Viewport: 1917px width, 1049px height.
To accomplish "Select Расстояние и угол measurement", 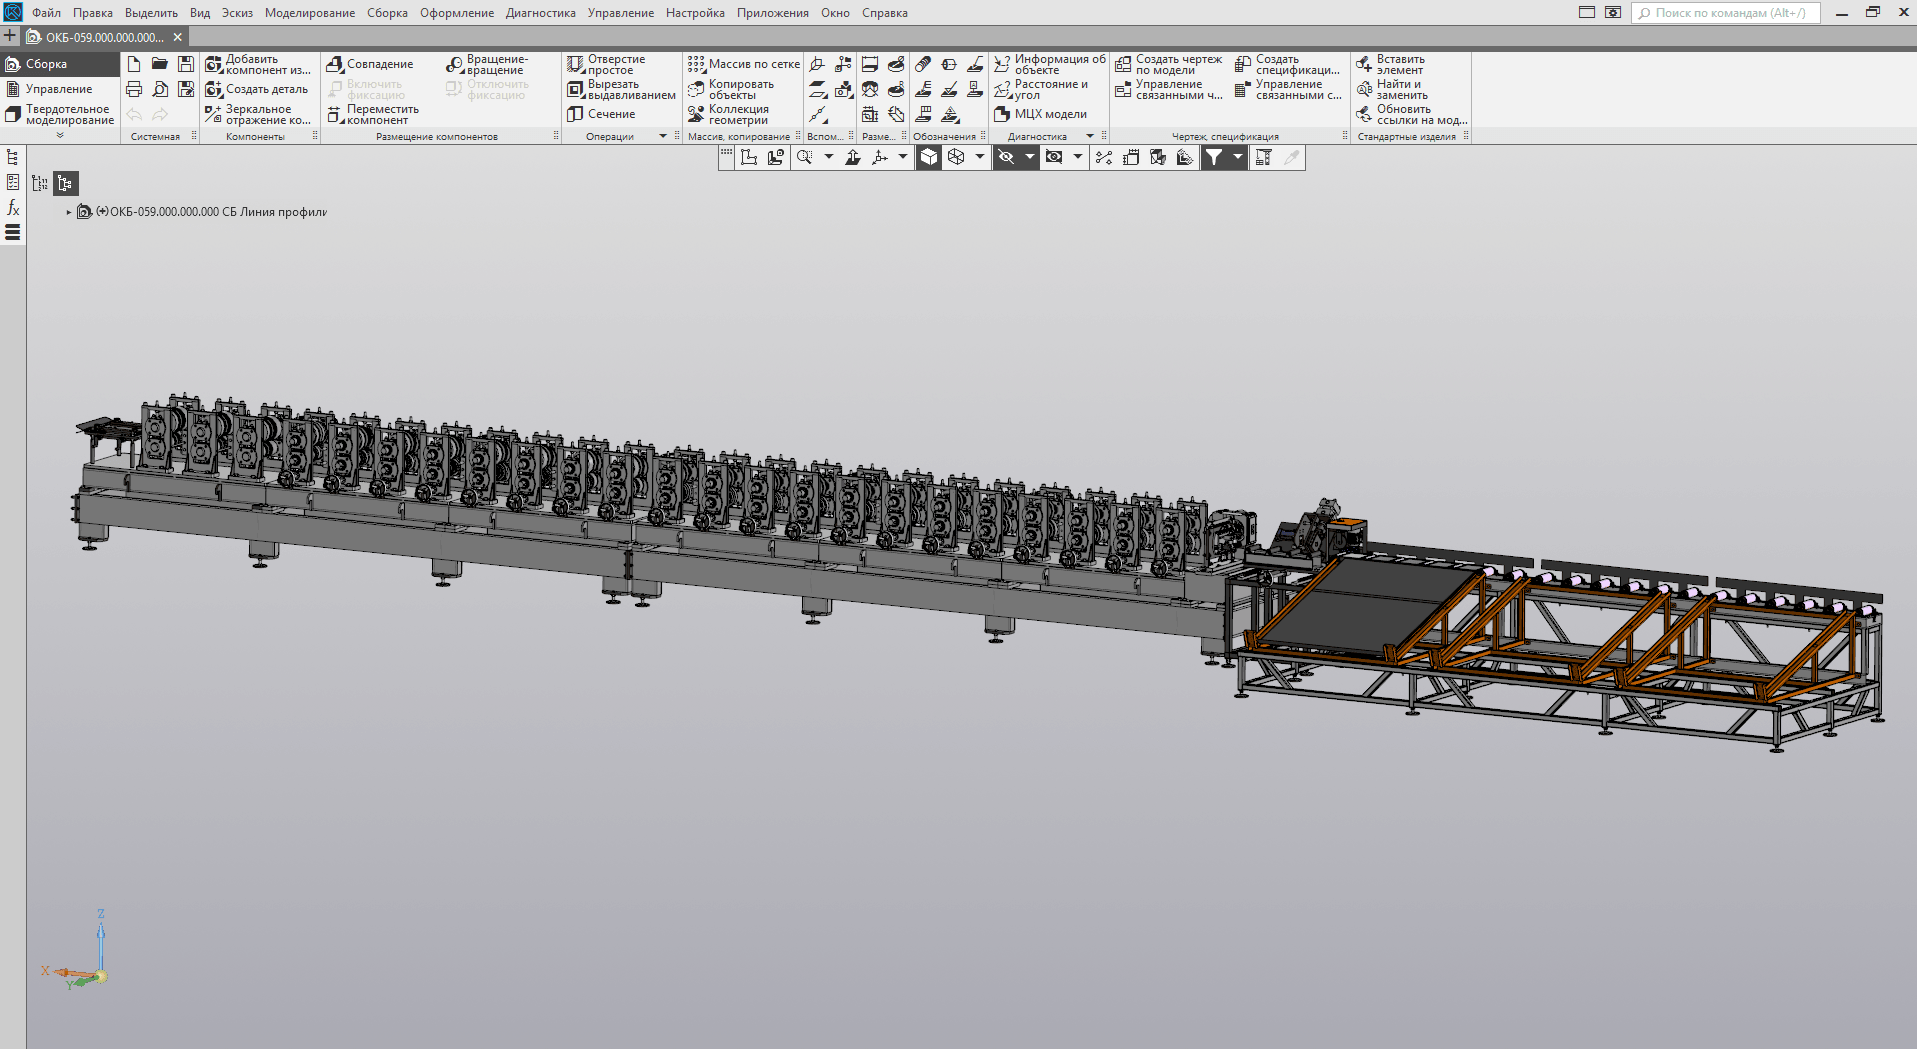I will click(1041, 90).
